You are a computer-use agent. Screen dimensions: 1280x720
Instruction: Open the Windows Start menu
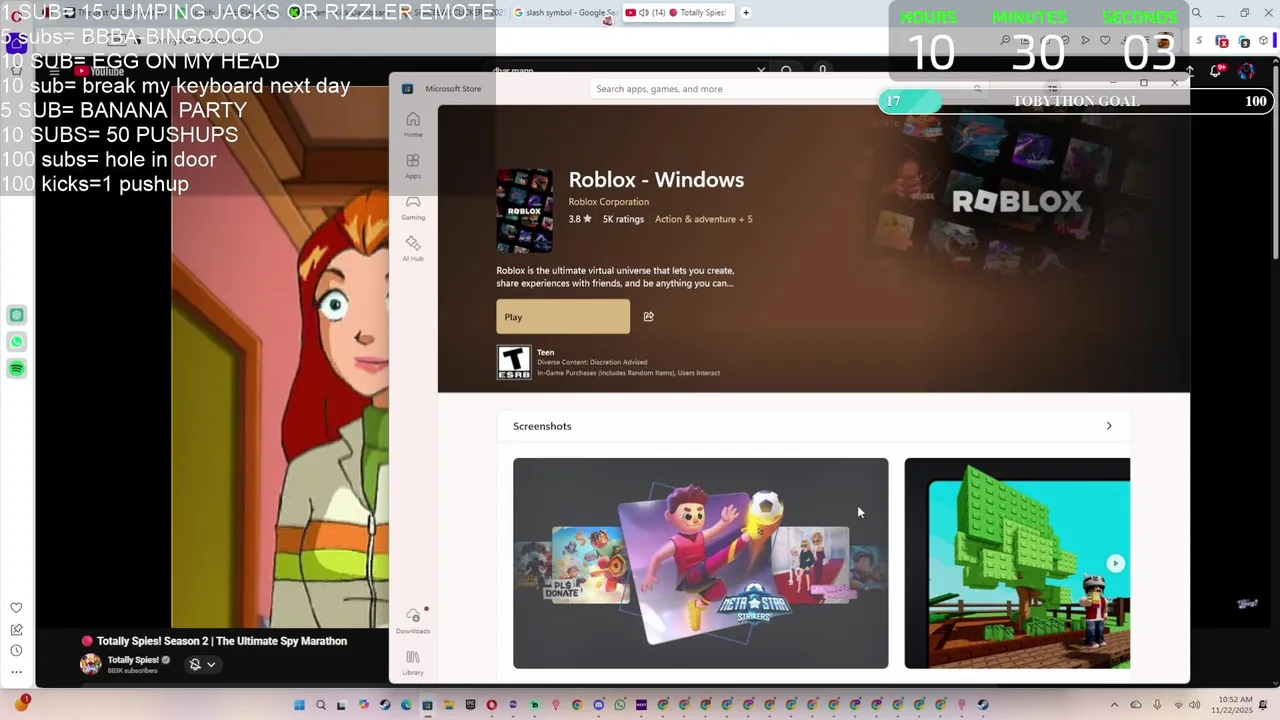(299, 705)
